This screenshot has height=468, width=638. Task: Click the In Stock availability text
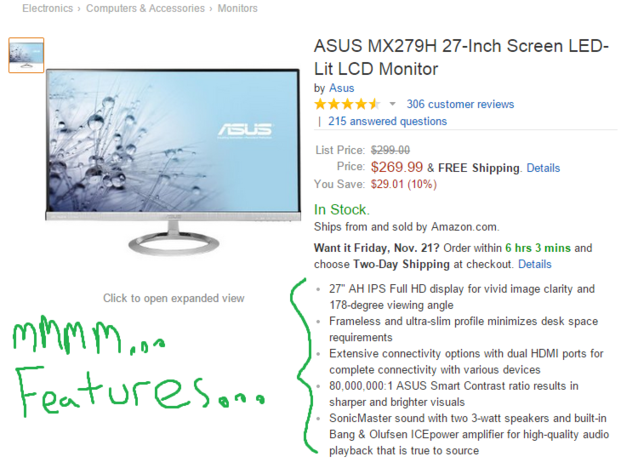pyautogui.click(x=342, y=210)
